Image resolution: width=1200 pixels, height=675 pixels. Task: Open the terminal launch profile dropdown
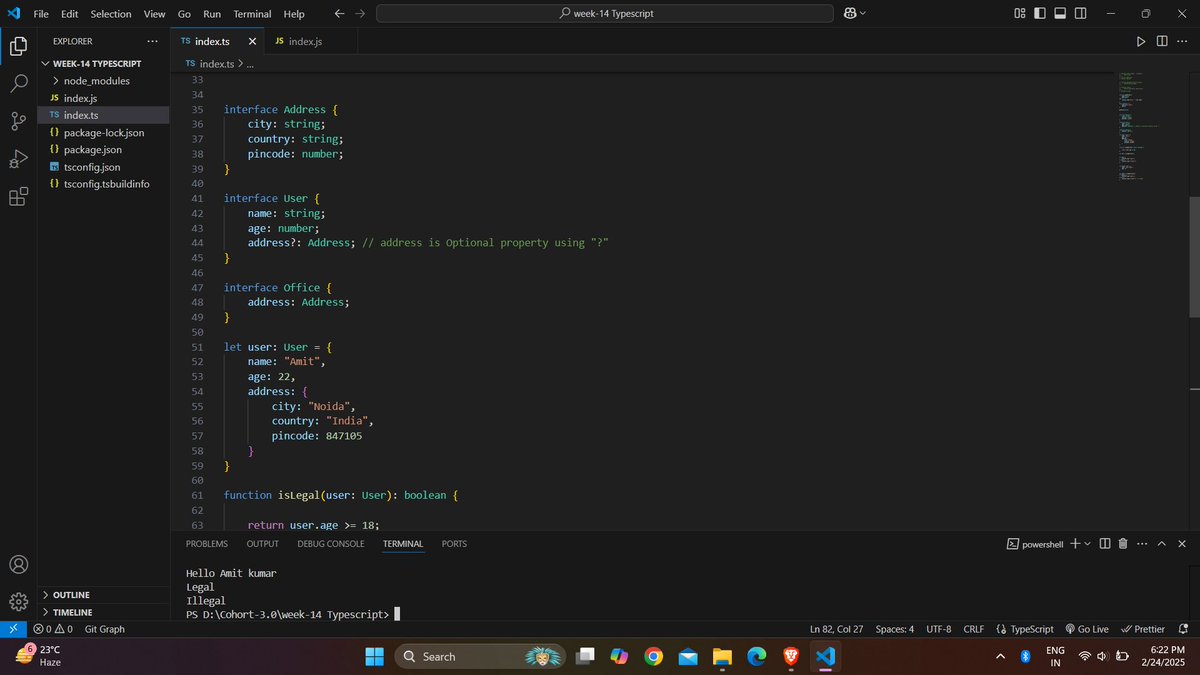pyautogui.click(x=1088, y=544)
